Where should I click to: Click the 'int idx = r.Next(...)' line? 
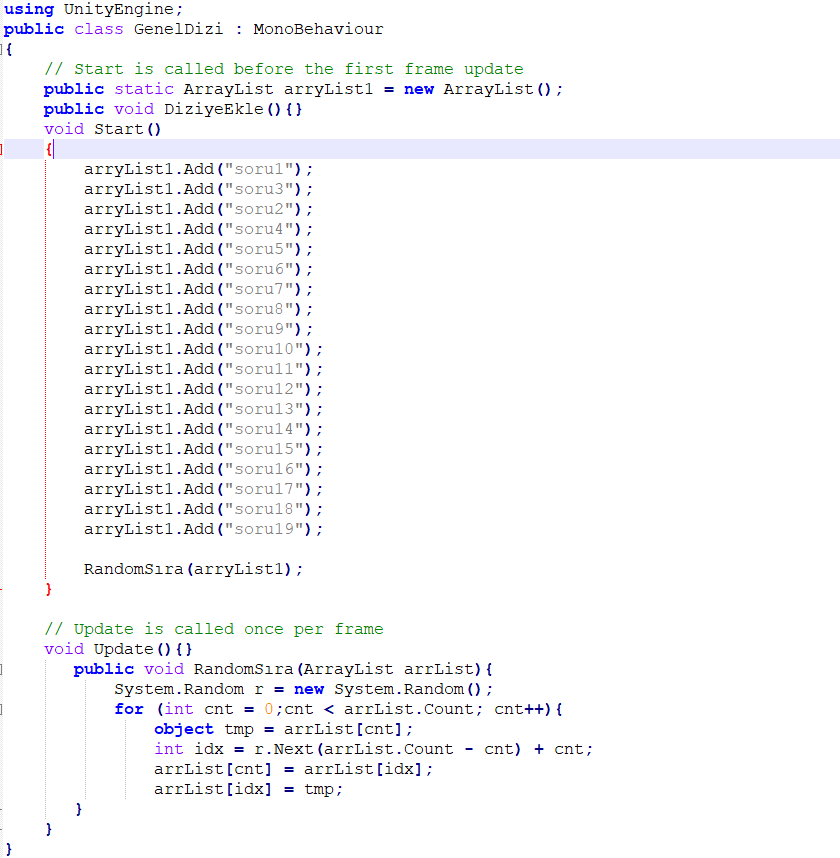(x=373, y=749)
